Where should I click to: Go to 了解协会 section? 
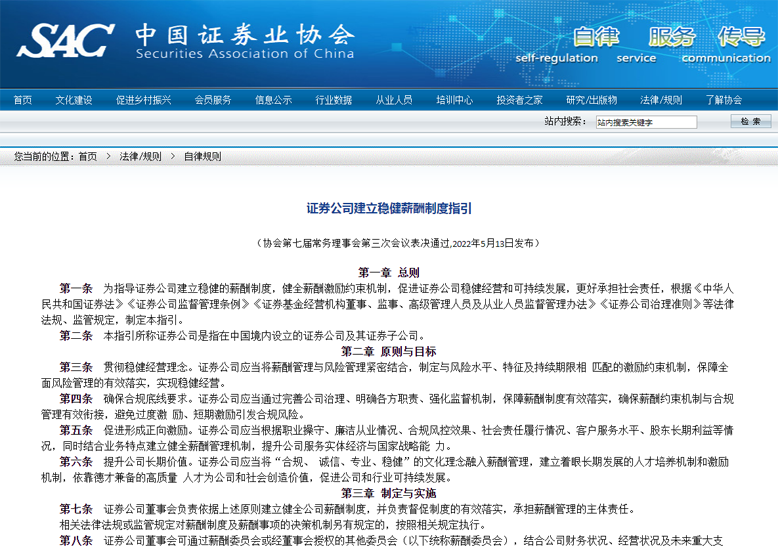coord(724,100)
